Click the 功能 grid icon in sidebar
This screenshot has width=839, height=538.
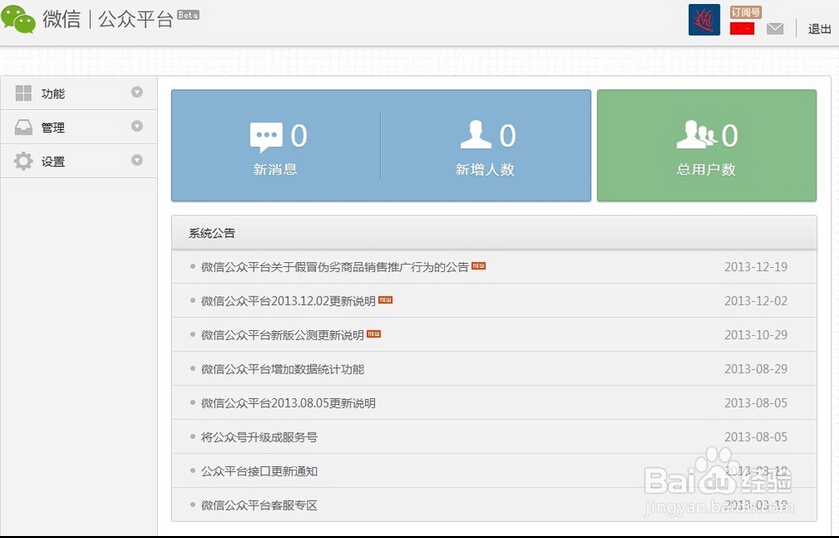[x=23, y=93]
